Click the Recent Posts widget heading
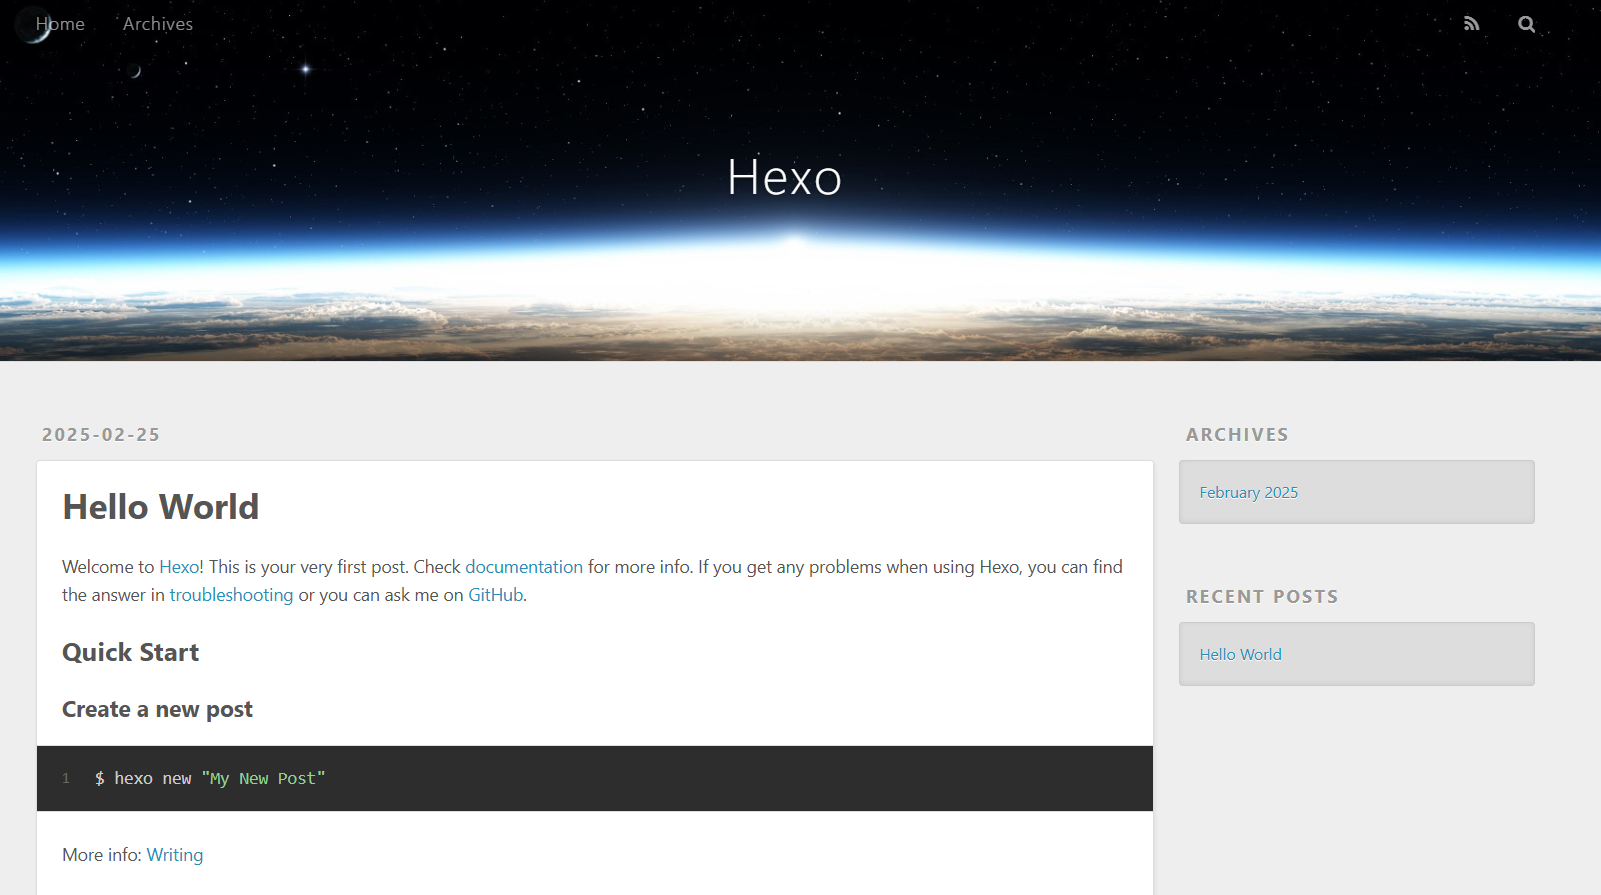Image resolution: width=1601 pixels, height=895 pixels. [1261, 597]
